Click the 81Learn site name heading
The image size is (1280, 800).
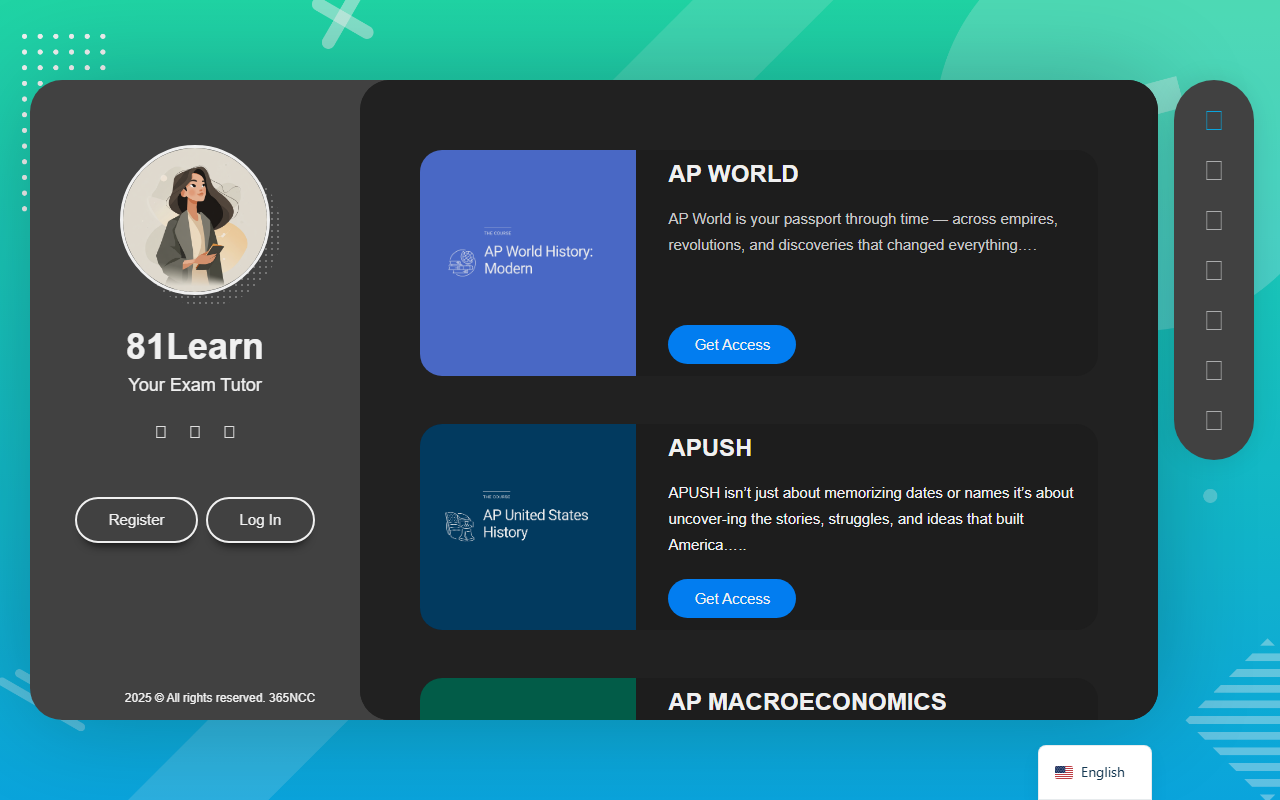click(195, 347)
